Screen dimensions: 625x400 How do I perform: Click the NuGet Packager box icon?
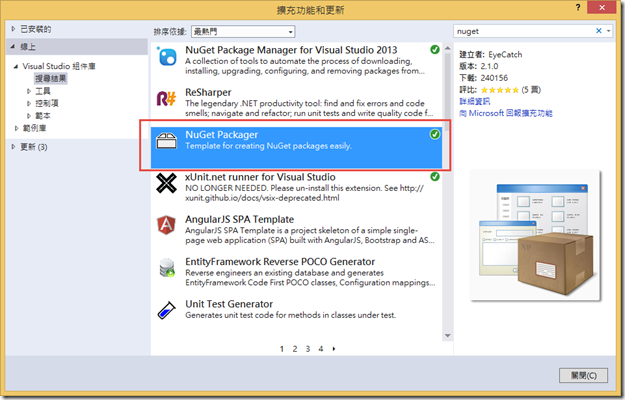pos(166,140)
